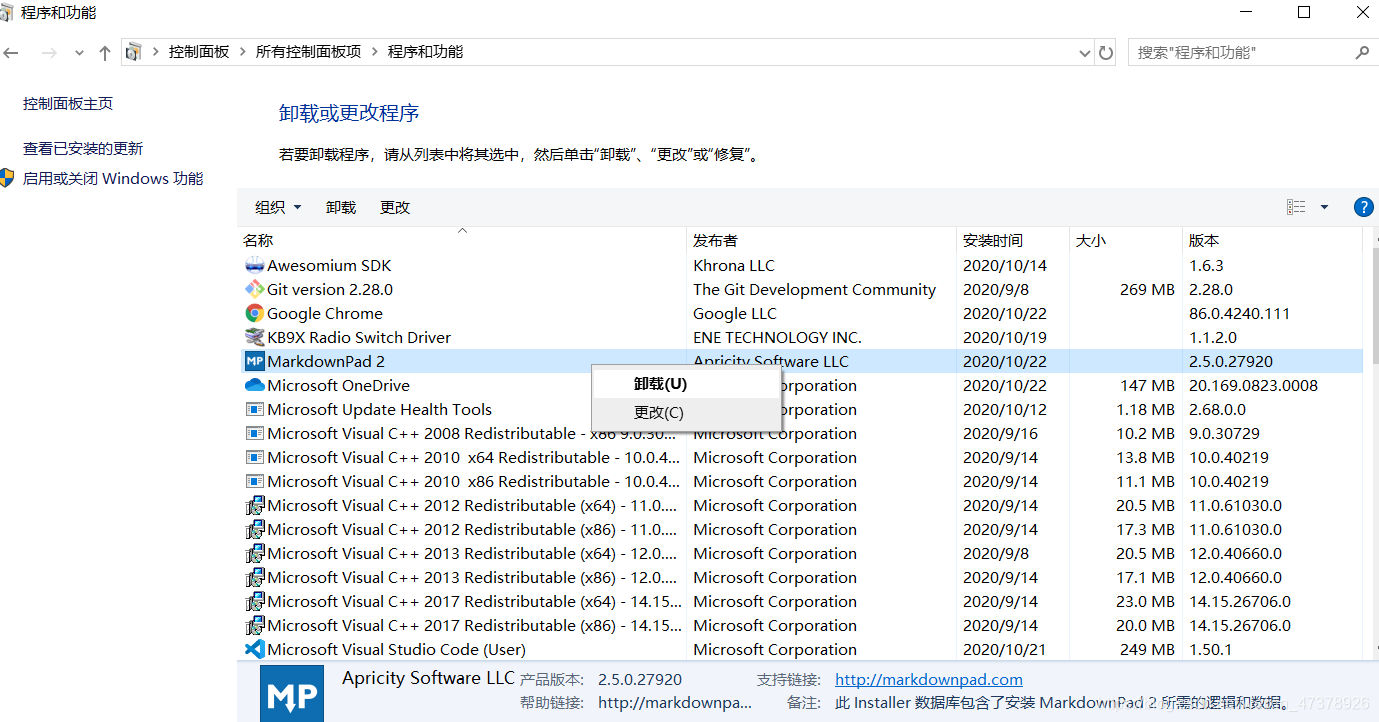Sort by the 名称 column header
The image size is (1379, 722).
[x=462, y=240]
